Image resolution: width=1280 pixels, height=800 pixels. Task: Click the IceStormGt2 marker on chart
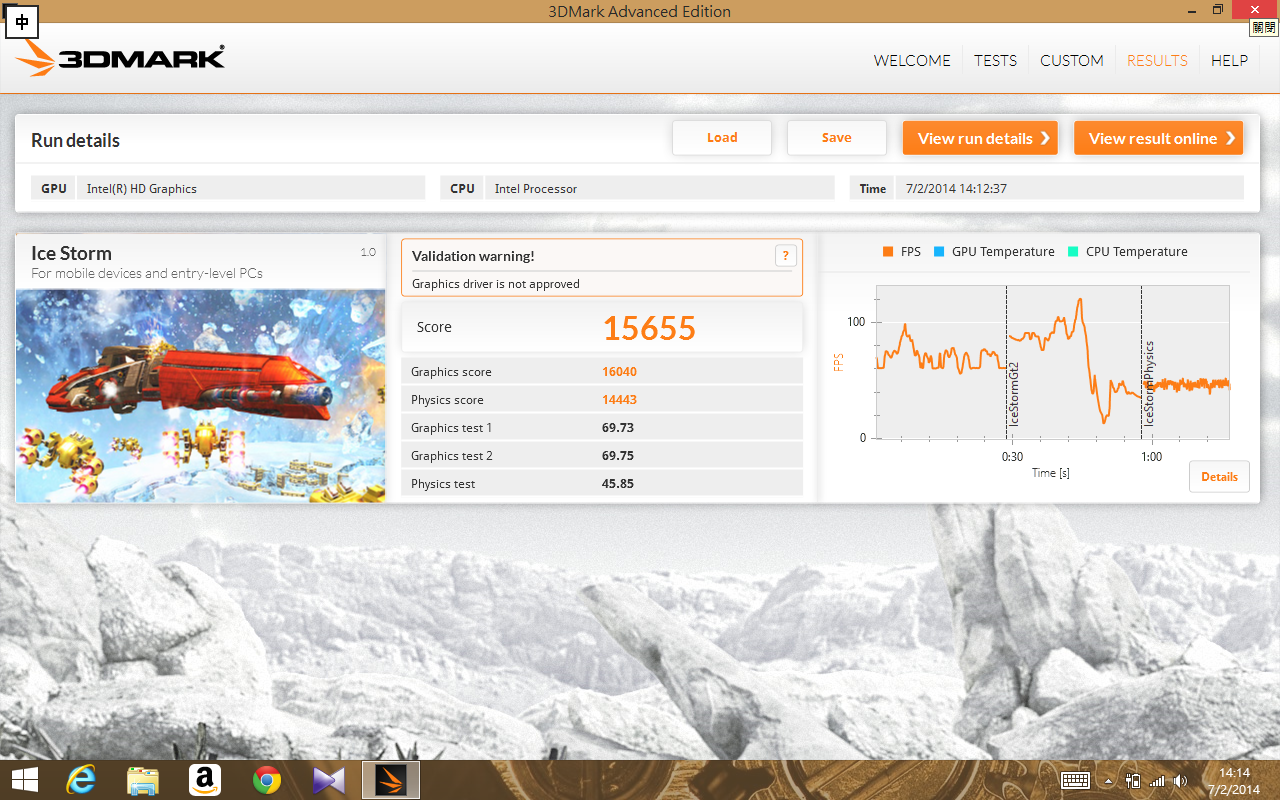tap(1014, 394)
